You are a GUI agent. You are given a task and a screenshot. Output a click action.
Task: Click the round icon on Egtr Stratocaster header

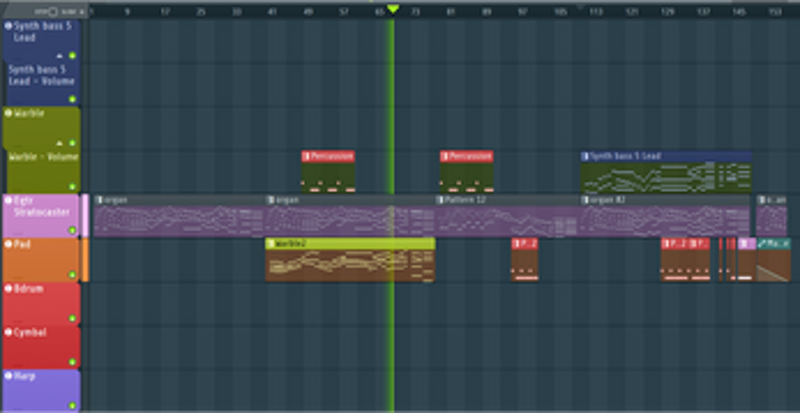point(8,201)
